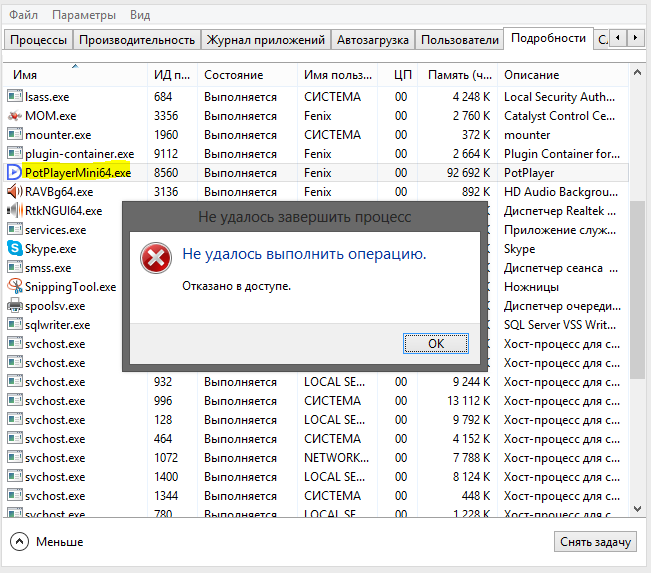Click the 448 K memory value
651x573 pixels.
click(476, 496)
